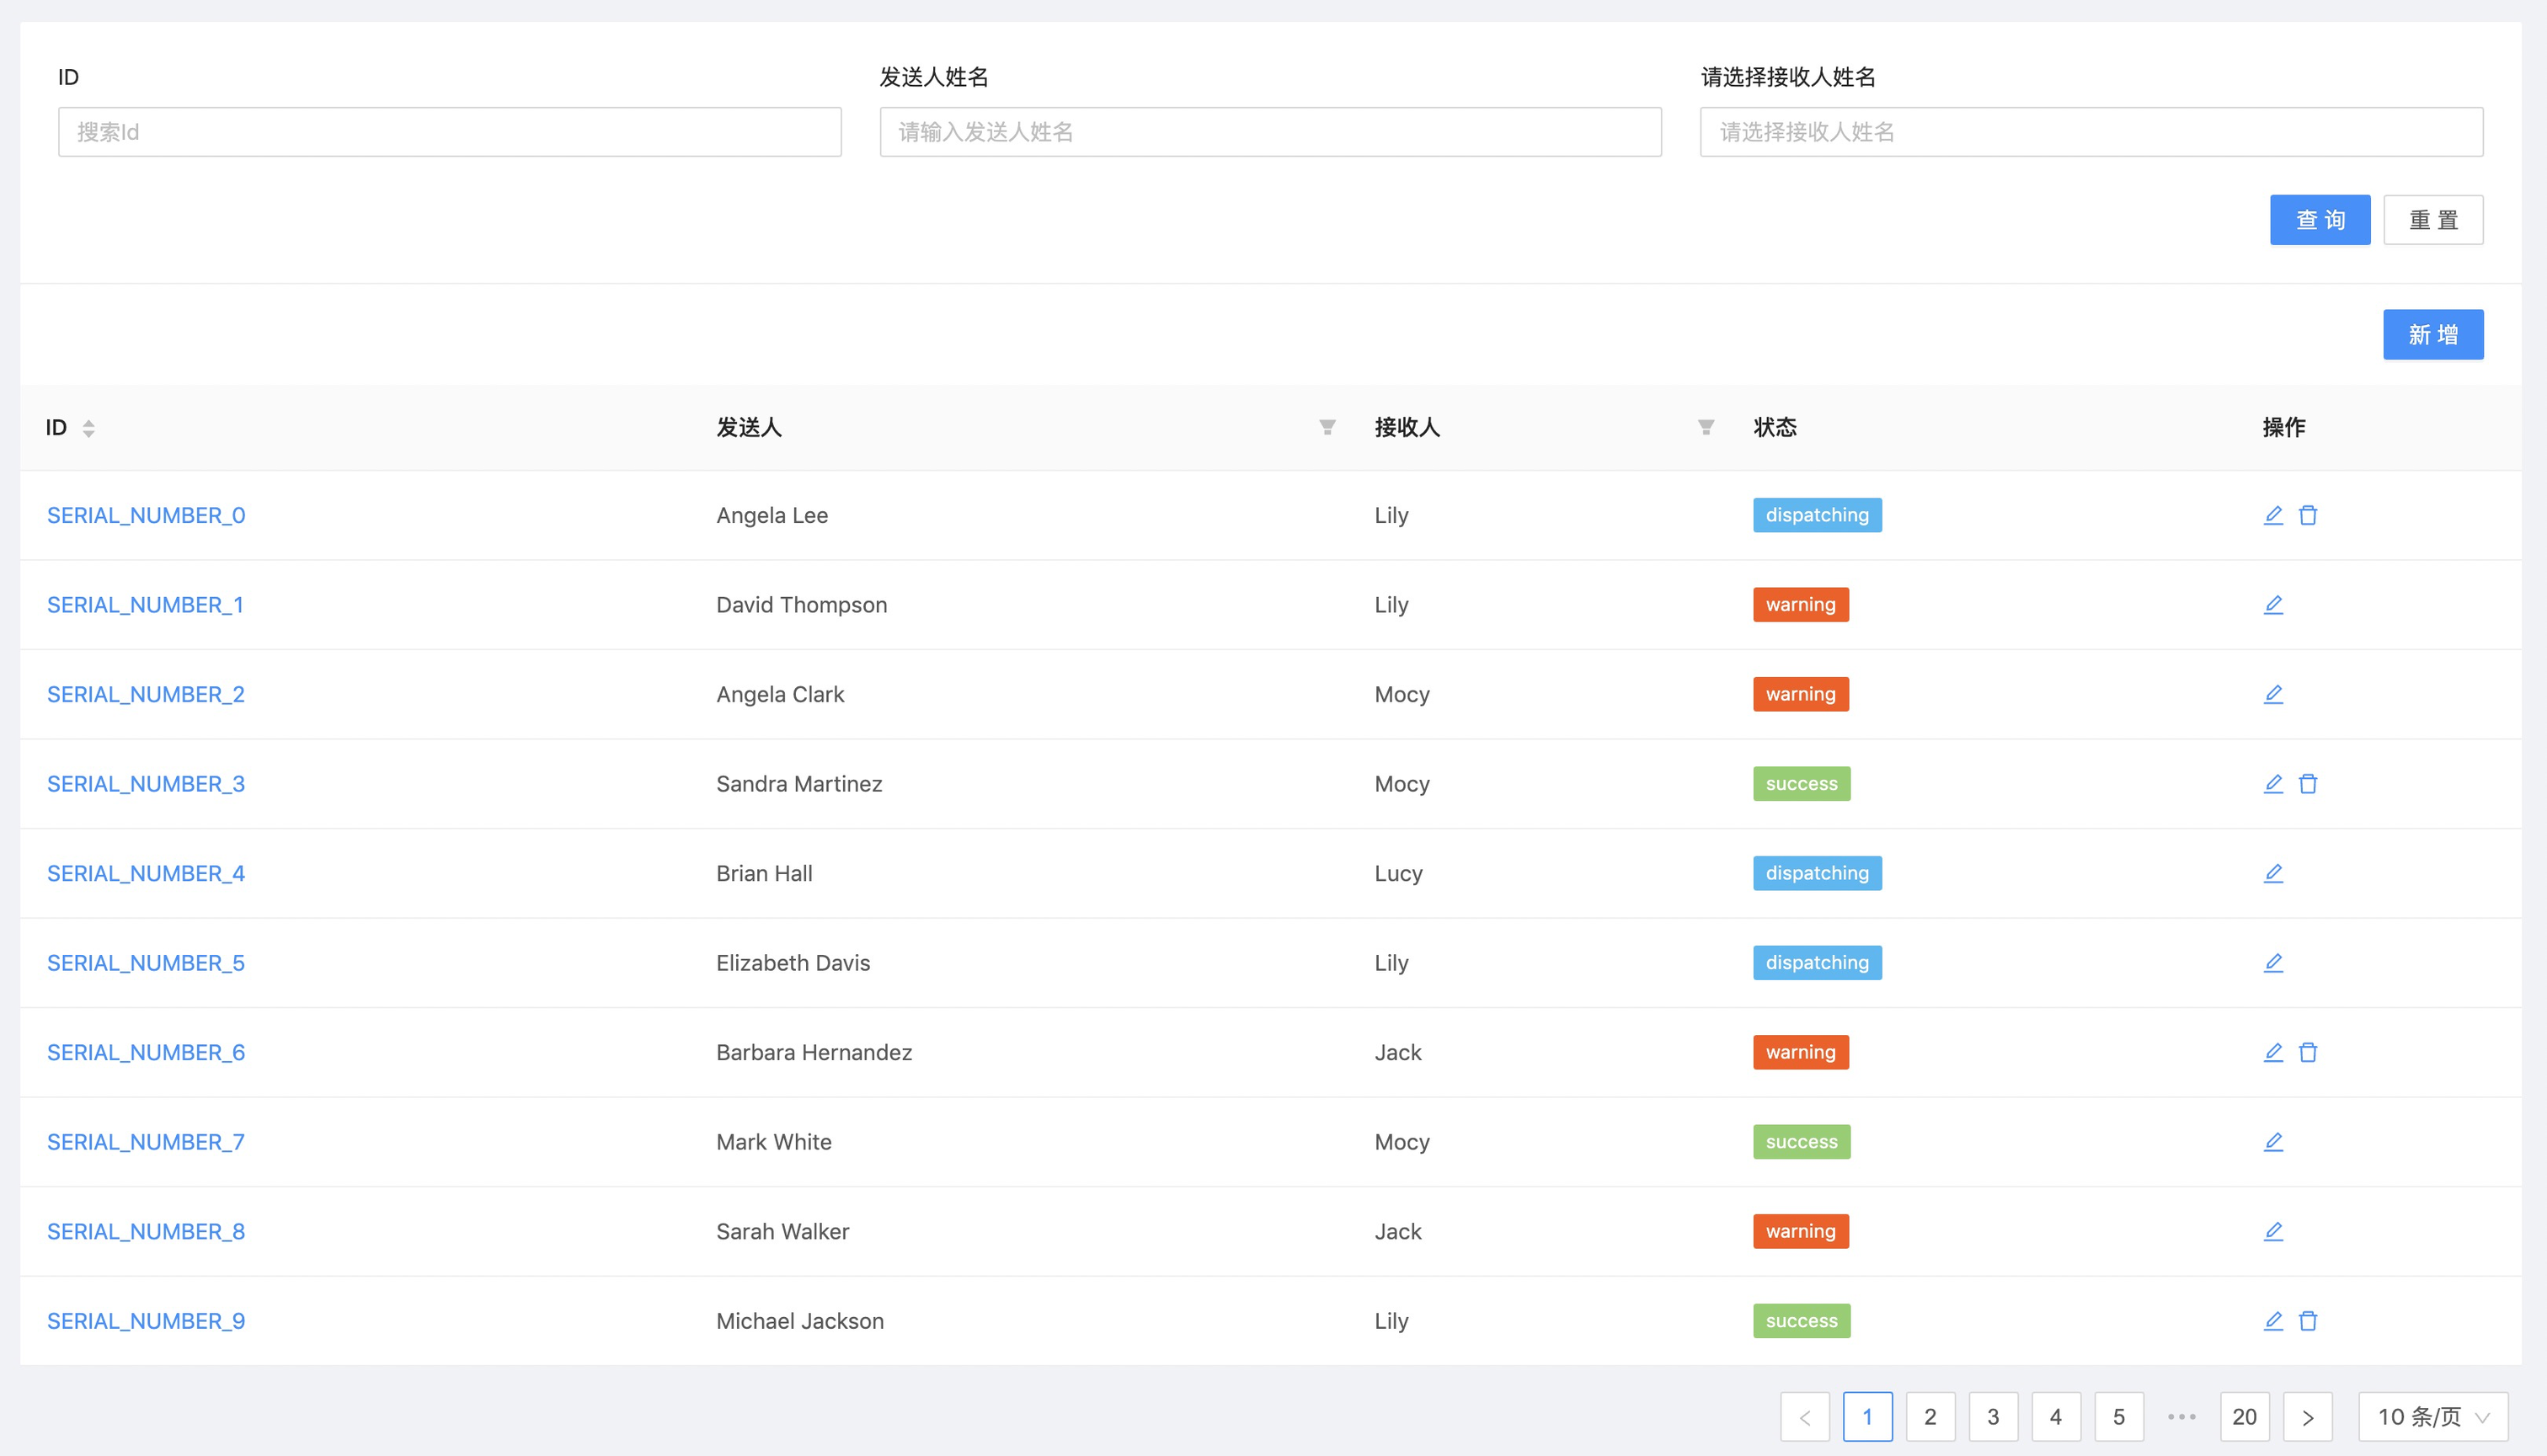
Task: Click trash icon in Barbara Hernandez row
Action: (x=2308, y=1052)
